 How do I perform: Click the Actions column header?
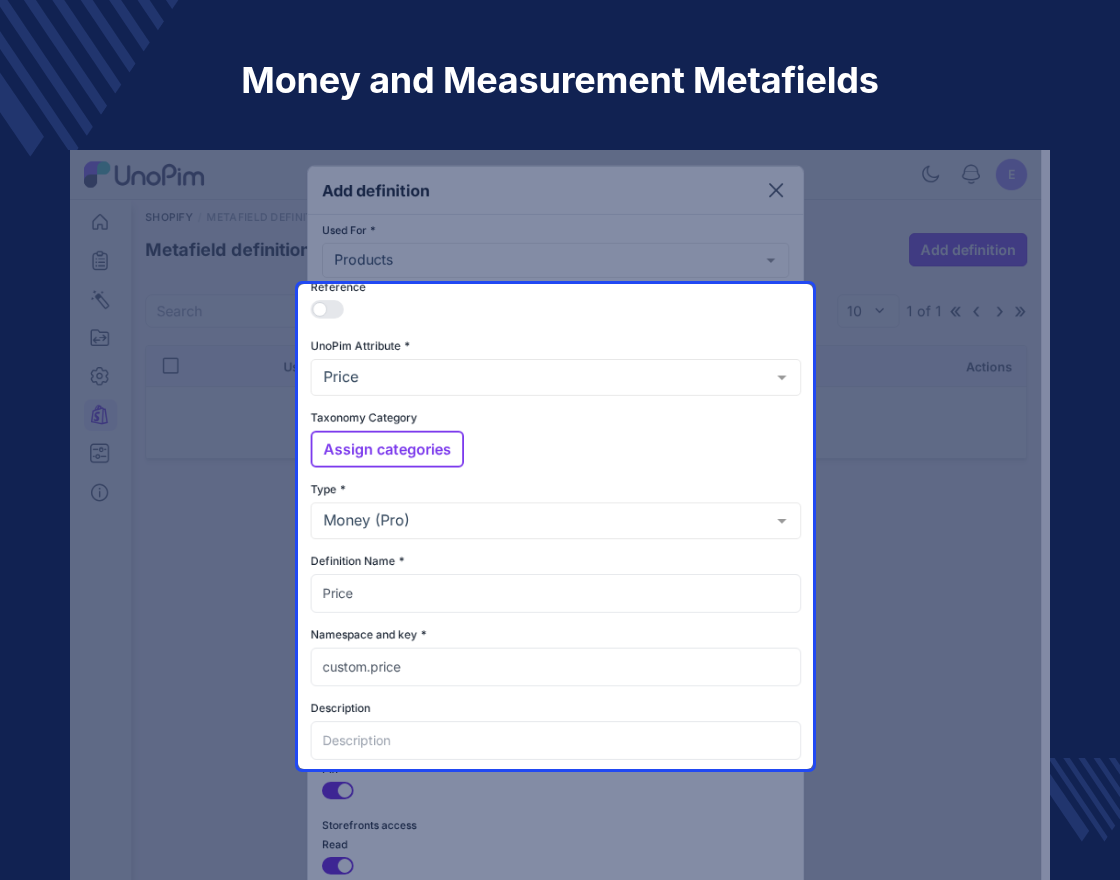tap(989, 367)
